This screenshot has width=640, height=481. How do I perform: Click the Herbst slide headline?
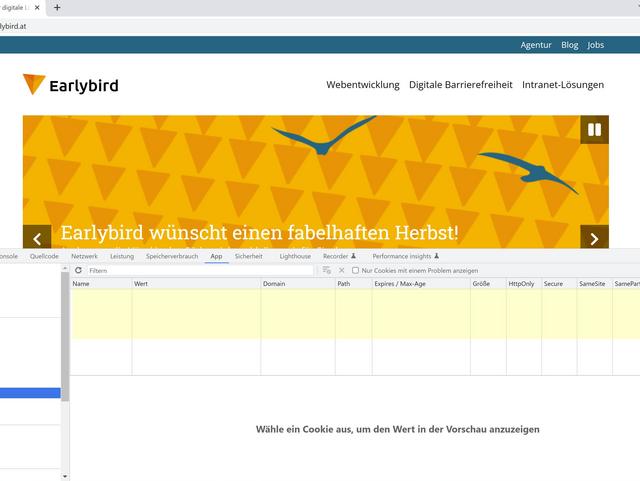[260, 233]
